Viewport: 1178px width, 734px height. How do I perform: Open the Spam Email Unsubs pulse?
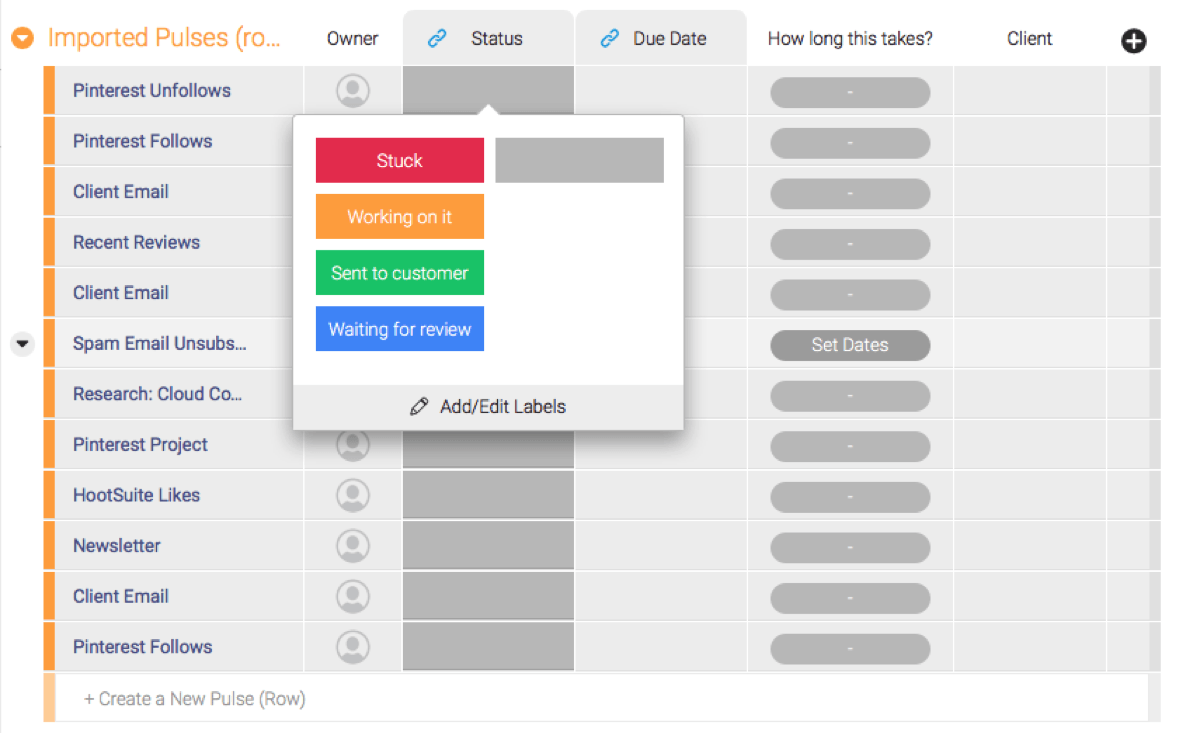[x=159, y=343]
